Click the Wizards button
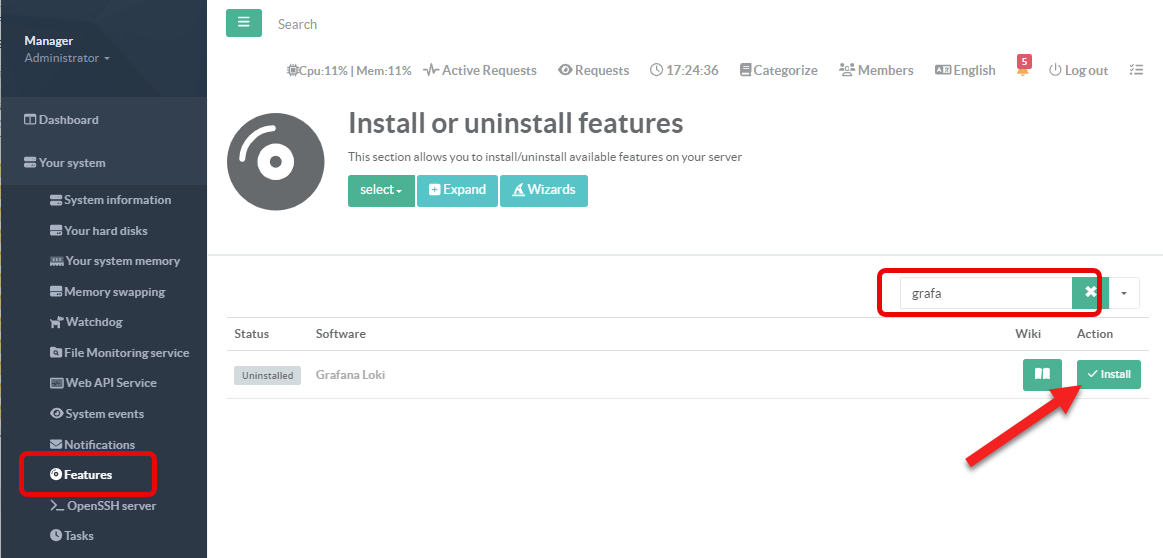The image size is (1163, 558). coord(544,190)
